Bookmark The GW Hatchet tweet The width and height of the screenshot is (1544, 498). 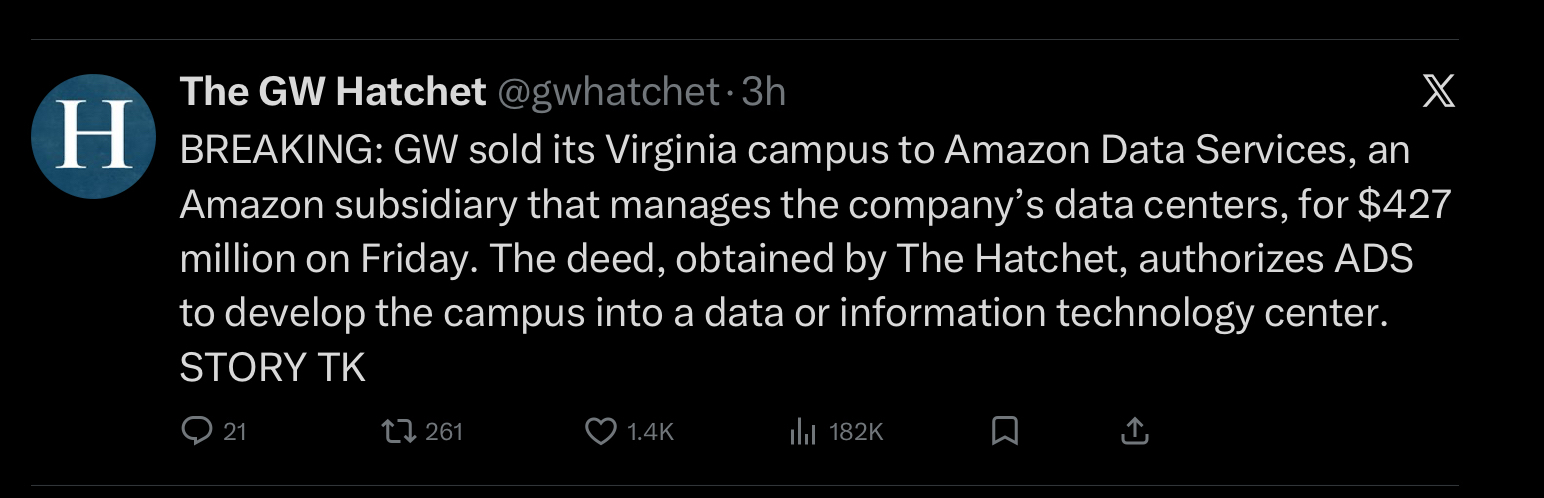tap(1004, 431)
